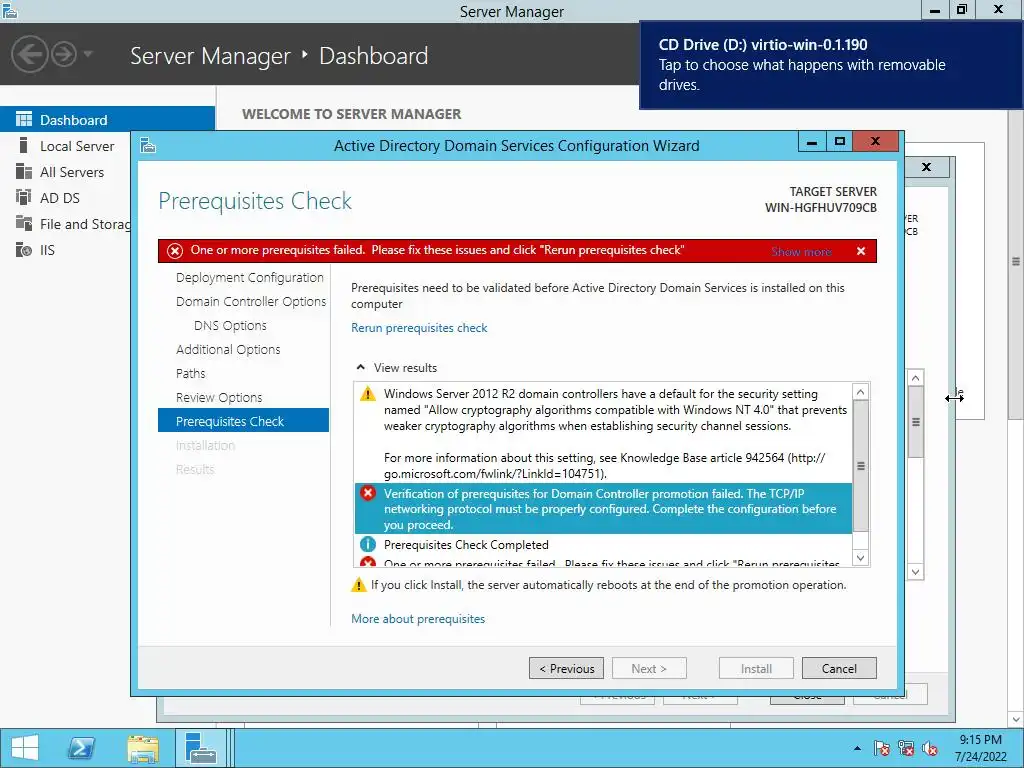
Task: Open navigation history dropdown arrow
Action: (x=88, y=54)
